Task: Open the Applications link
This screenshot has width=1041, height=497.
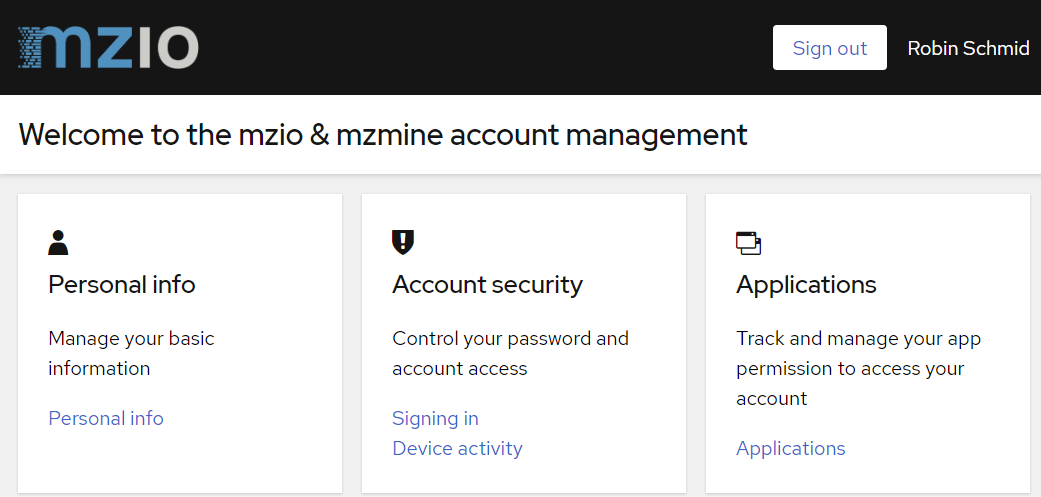Action: [791, 449]
